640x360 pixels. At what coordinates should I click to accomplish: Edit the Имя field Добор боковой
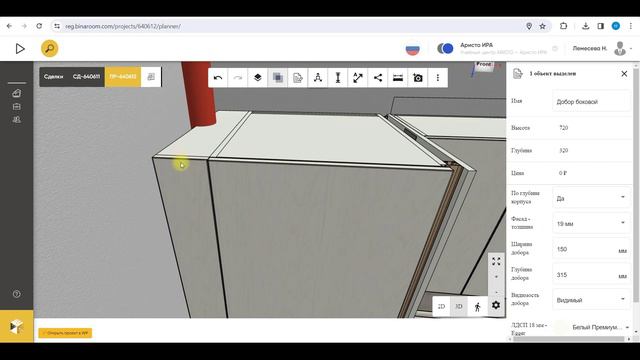[591, 102]
